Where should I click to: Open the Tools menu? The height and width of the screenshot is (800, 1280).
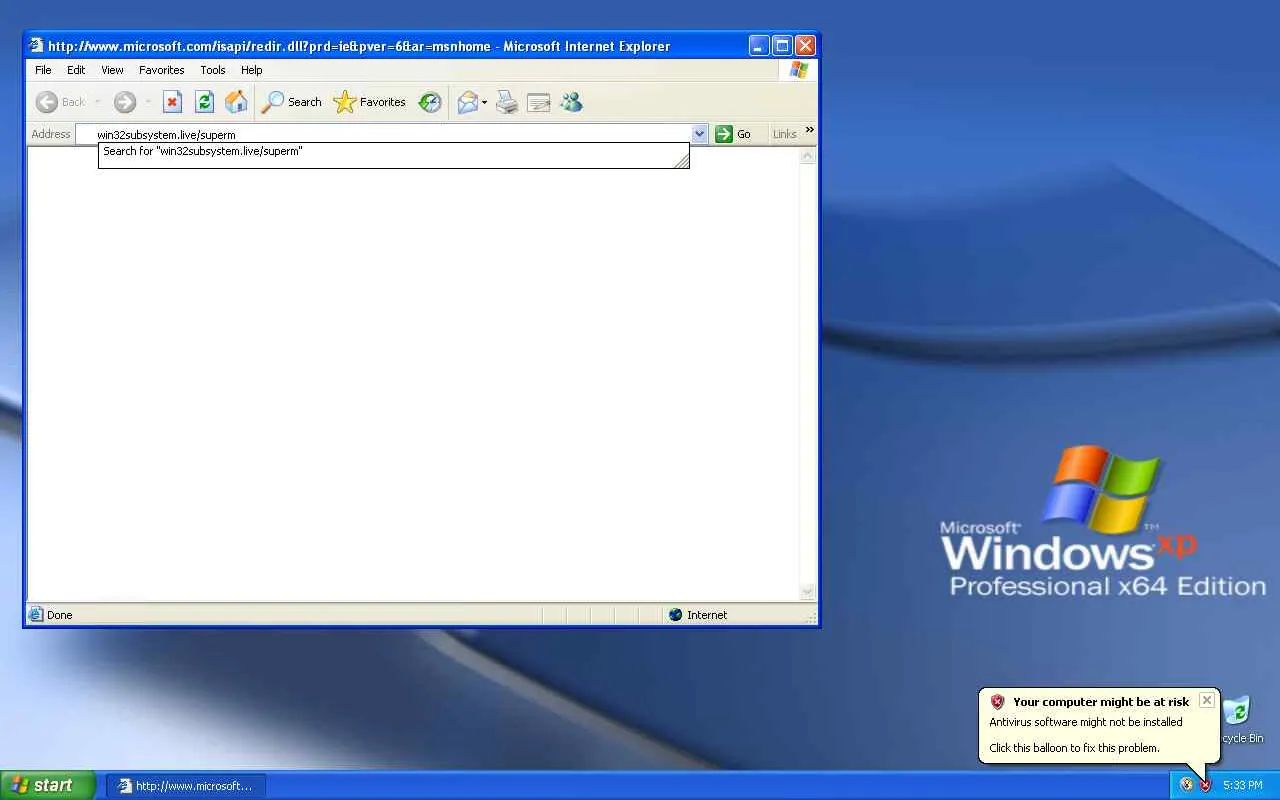pos(213,70)
